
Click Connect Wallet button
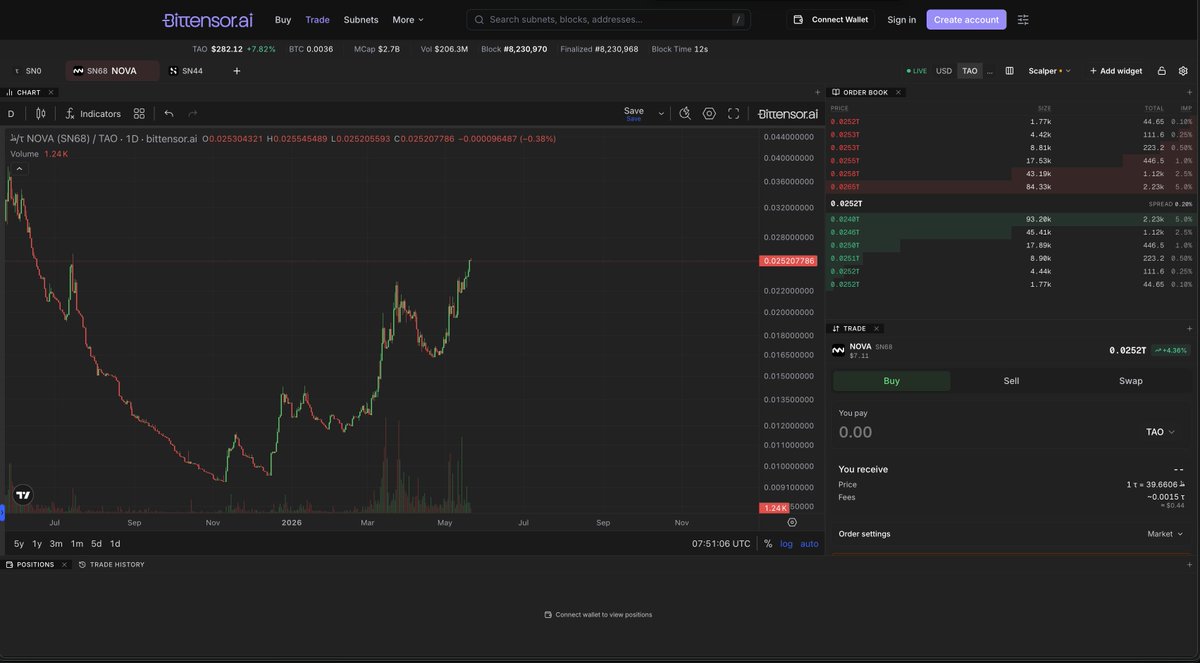point(831,19)
